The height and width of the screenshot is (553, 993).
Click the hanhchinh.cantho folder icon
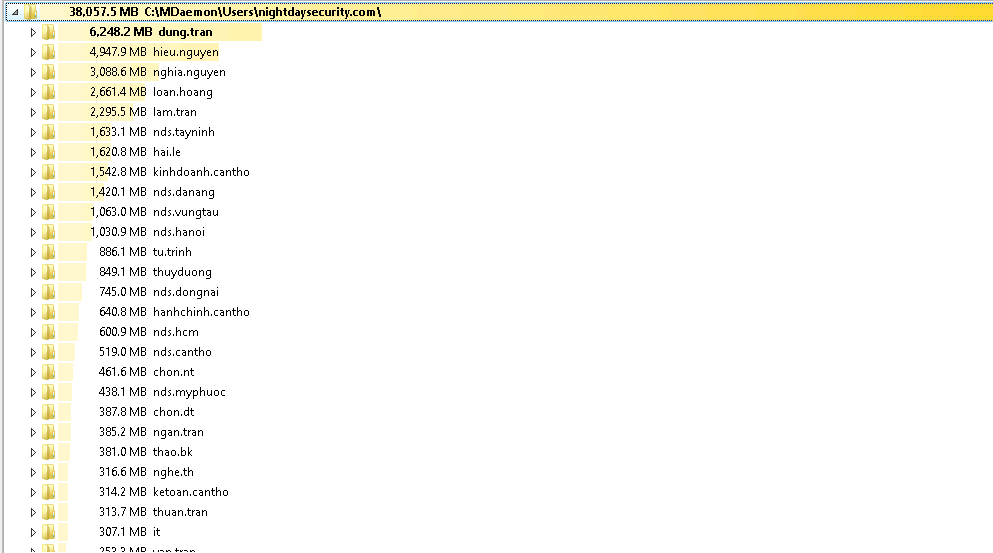coord(49,312)
